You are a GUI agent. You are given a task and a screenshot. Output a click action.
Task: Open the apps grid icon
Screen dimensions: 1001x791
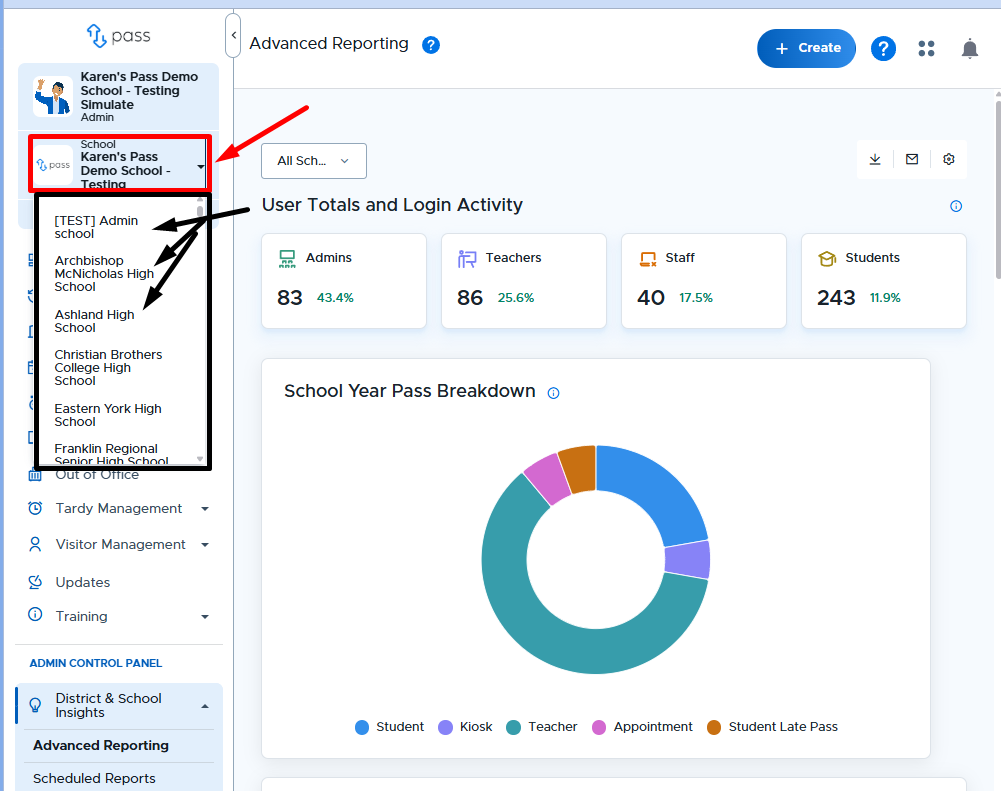point(926,49)
